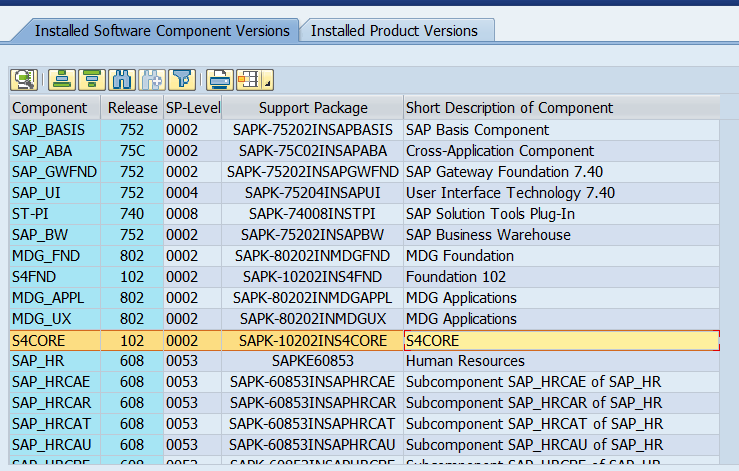Select the Component column header
Image resolution: width=739 pixels, height=471 pixels.
tap(55, 108)
